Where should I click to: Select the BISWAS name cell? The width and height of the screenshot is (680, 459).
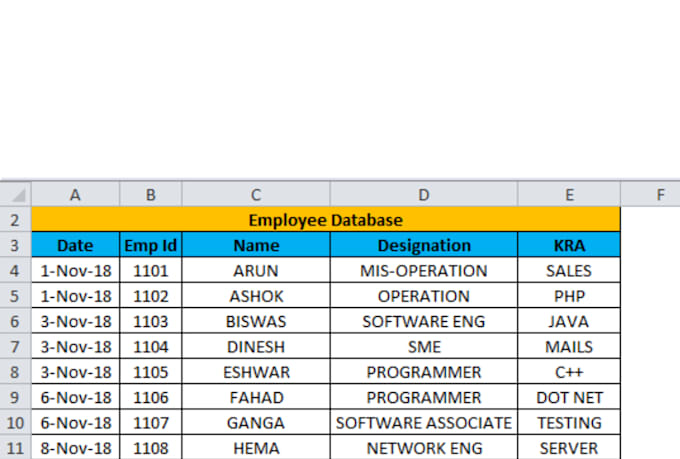tap(256, 321)
